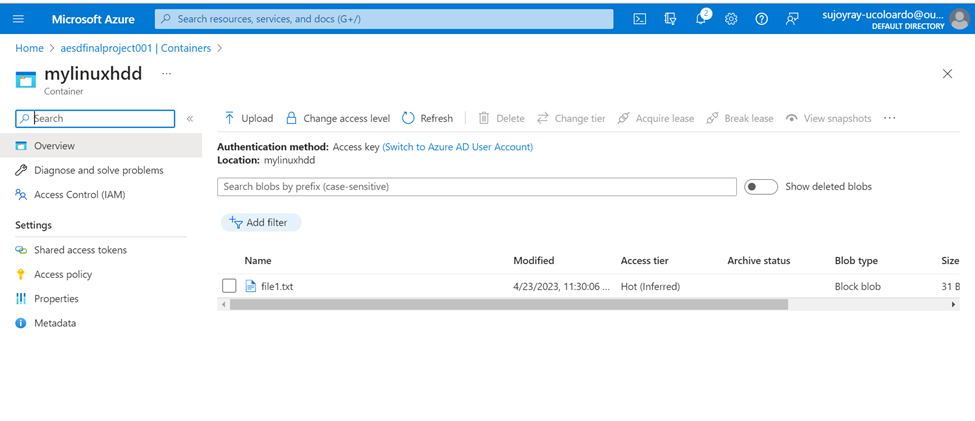
Task: Collapse the side menu with double chevron
Action: pyautogui.click(x=190, y=119)
